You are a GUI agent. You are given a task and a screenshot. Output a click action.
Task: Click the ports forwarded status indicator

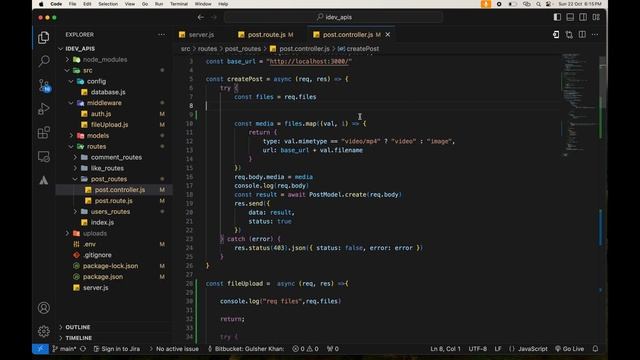[333, 349]
